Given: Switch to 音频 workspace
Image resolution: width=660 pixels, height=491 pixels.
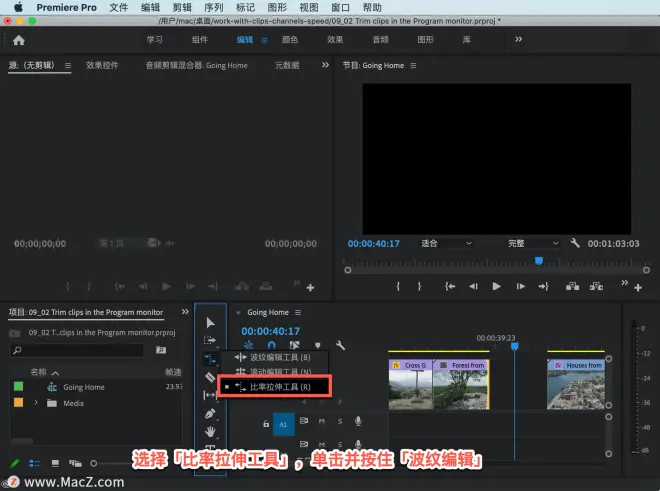Looking at the screenshot, I should [x=381, y=40].
